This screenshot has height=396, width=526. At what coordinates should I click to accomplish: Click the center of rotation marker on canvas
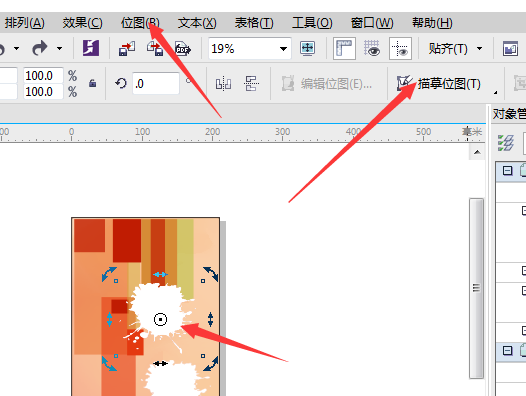(x=160, y=319)
